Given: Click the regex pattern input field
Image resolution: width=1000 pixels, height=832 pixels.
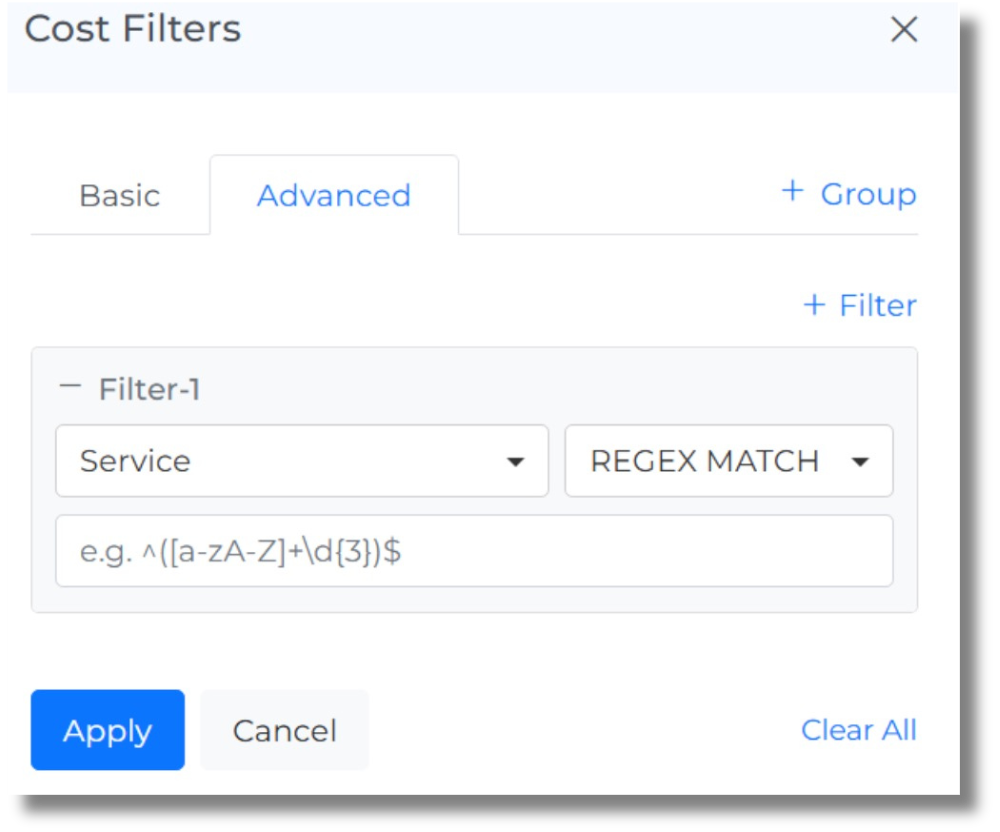Looking at the screenshot, I should 475,551.
